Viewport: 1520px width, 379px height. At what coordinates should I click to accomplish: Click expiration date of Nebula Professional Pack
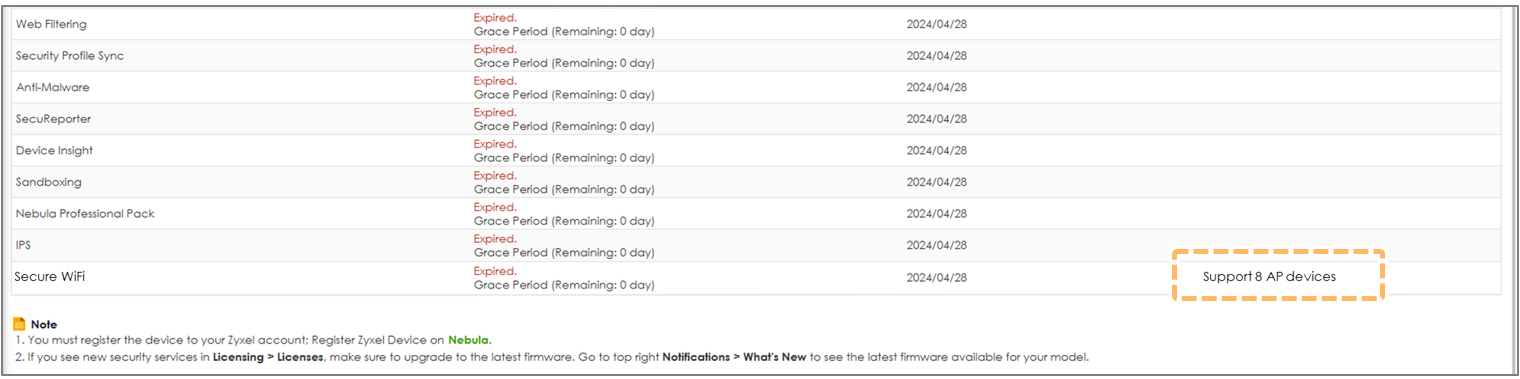(937, 214)
